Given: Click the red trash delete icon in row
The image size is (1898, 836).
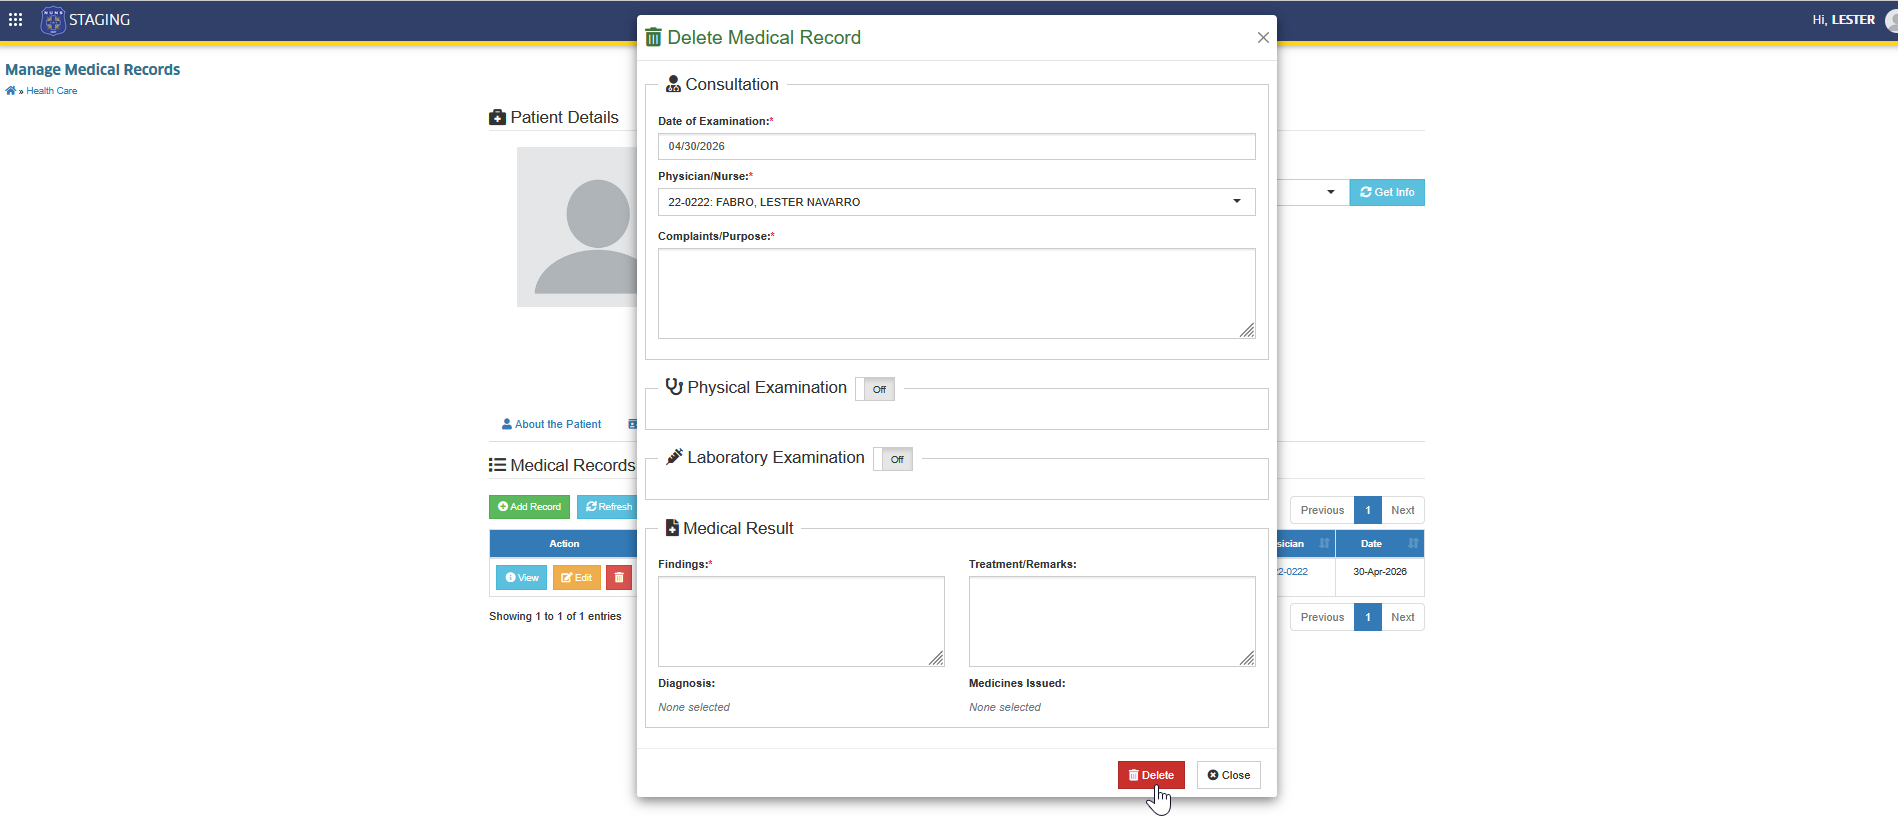Looking at the screenshot, I should (x=619, y=578).
